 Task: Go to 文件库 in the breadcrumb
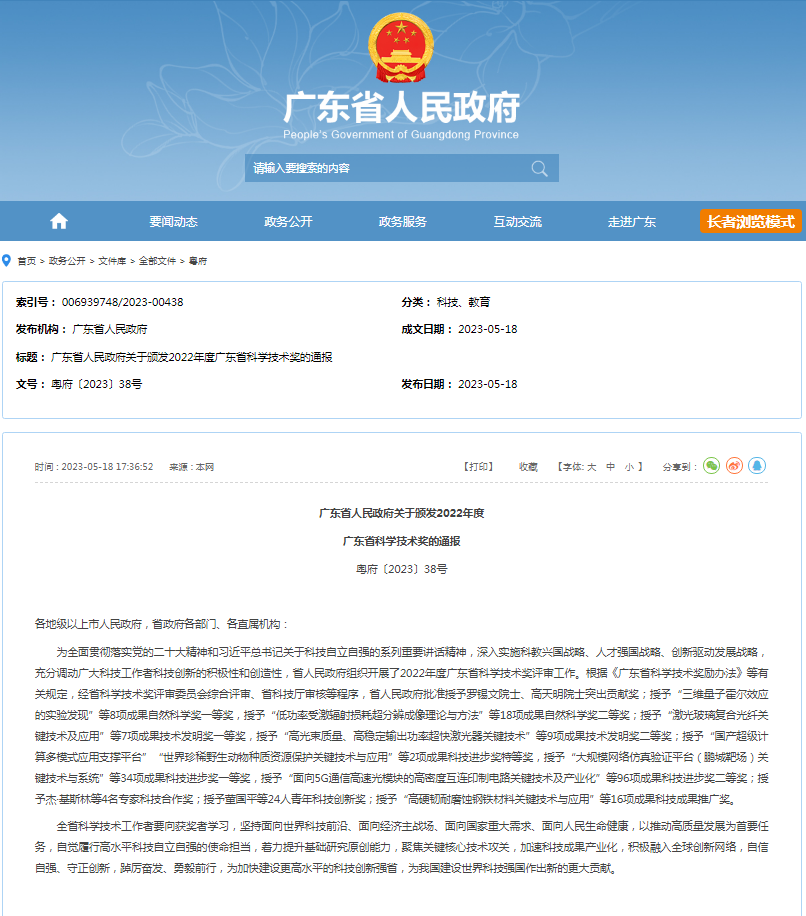point(112,261)
